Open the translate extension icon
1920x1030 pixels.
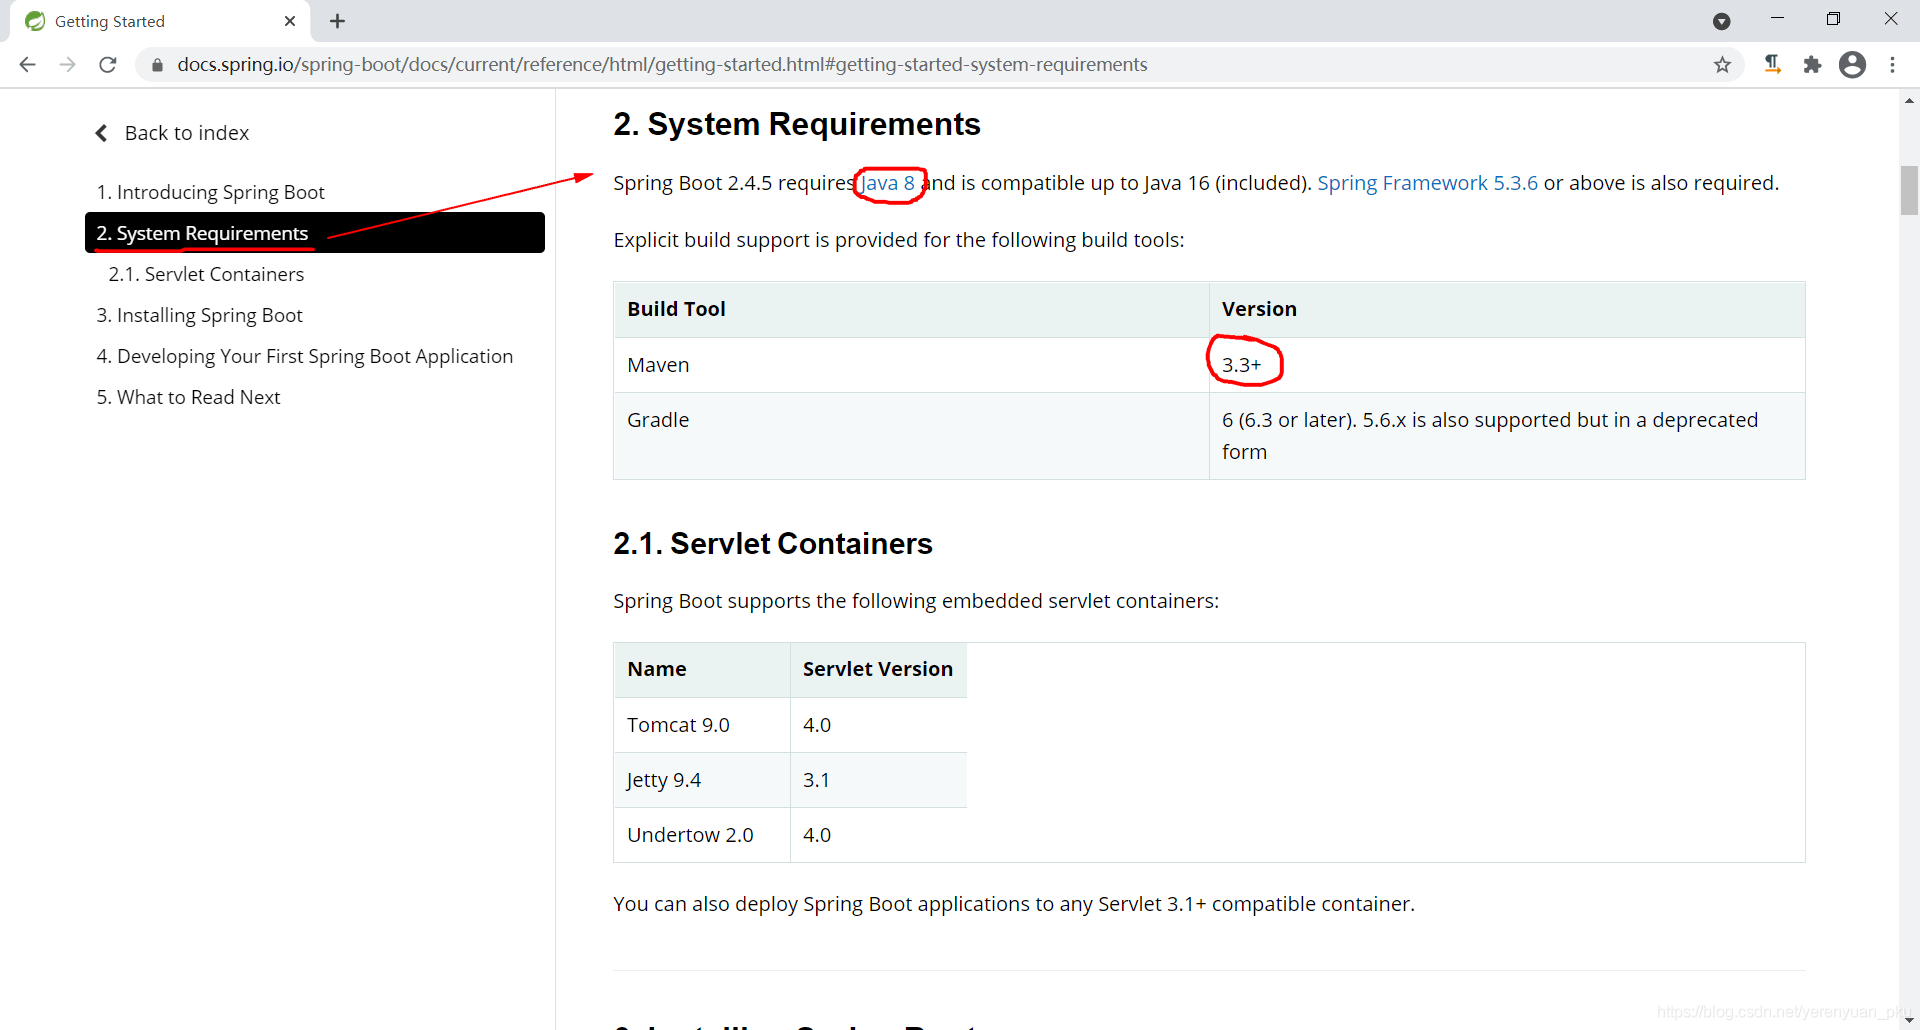[1772, 65]
